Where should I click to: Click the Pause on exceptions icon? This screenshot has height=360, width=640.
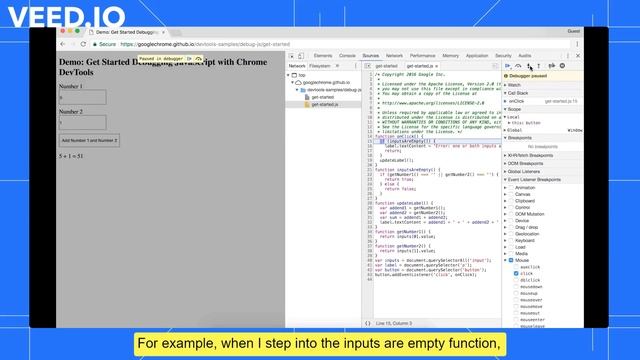pos(562,66)
